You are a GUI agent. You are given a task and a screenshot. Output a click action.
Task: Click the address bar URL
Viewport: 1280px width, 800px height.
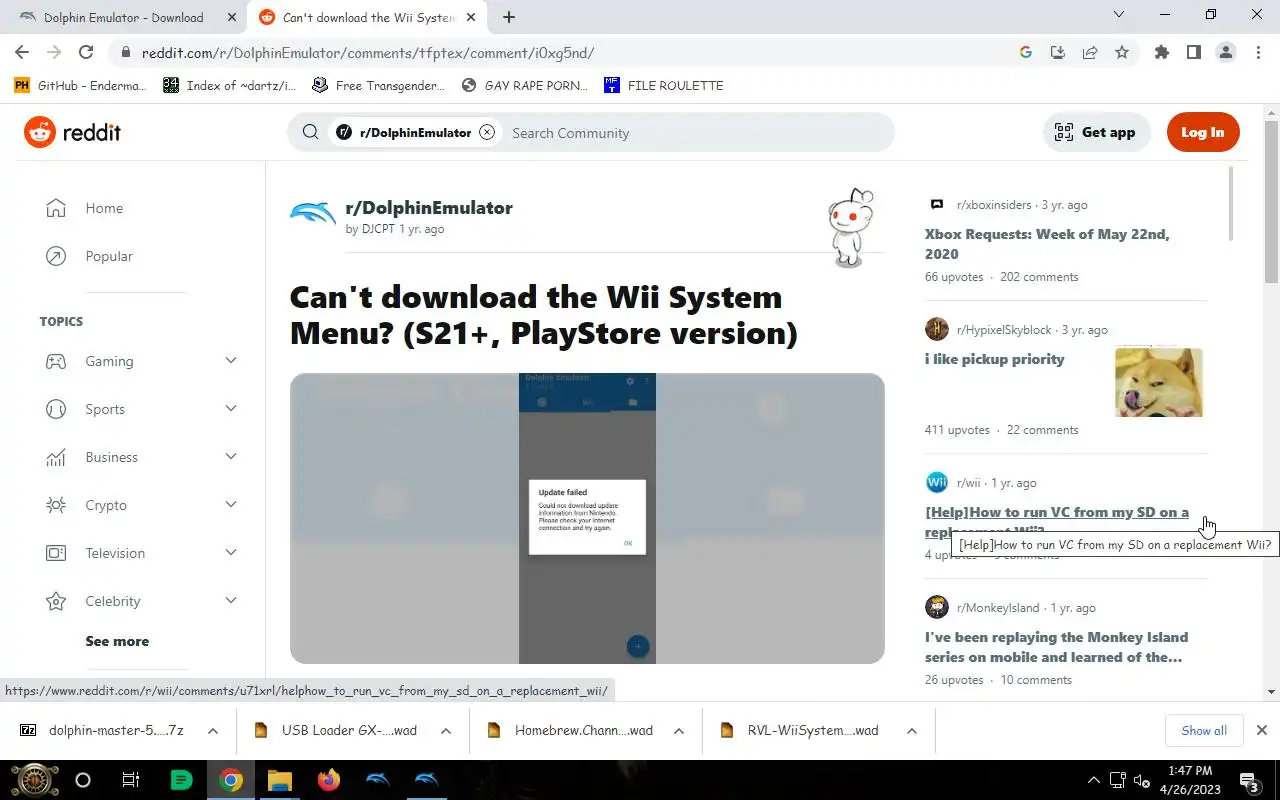pyautogui.click(x=368, y=53)
